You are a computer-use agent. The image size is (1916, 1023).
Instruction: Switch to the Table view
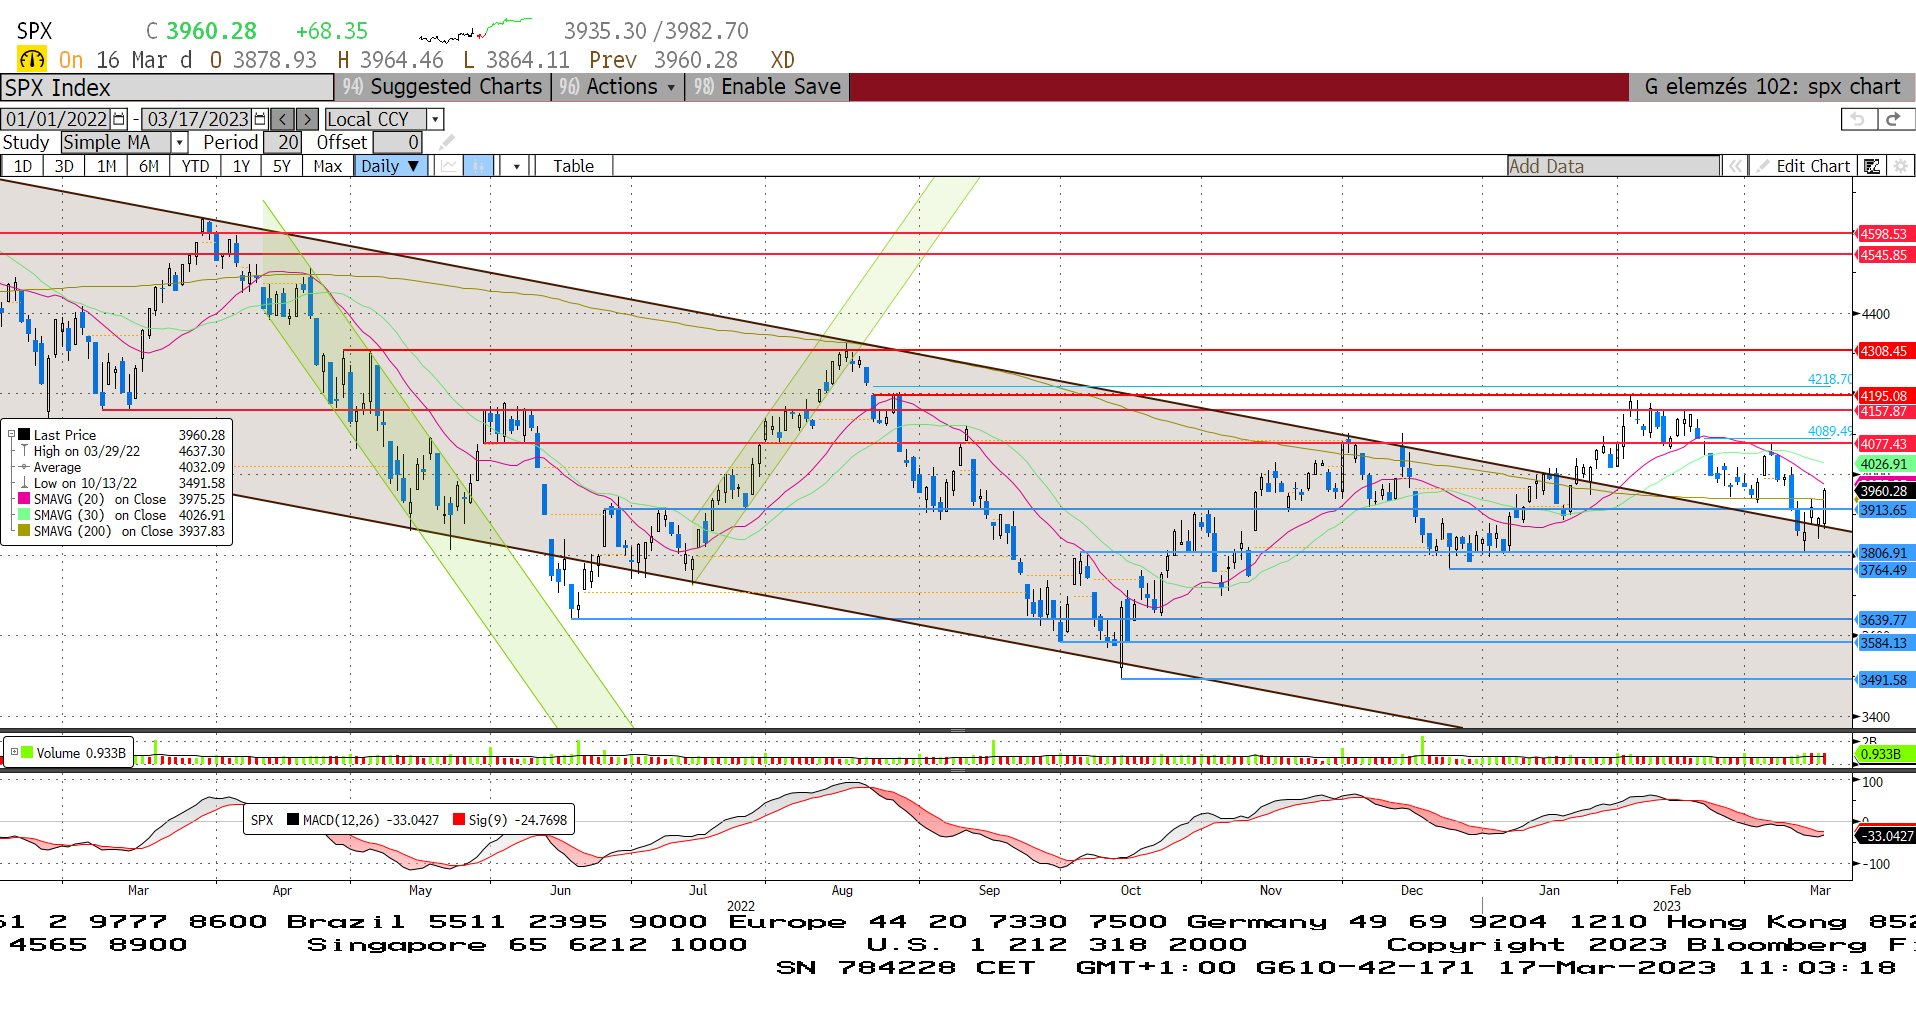click(573, 166)
